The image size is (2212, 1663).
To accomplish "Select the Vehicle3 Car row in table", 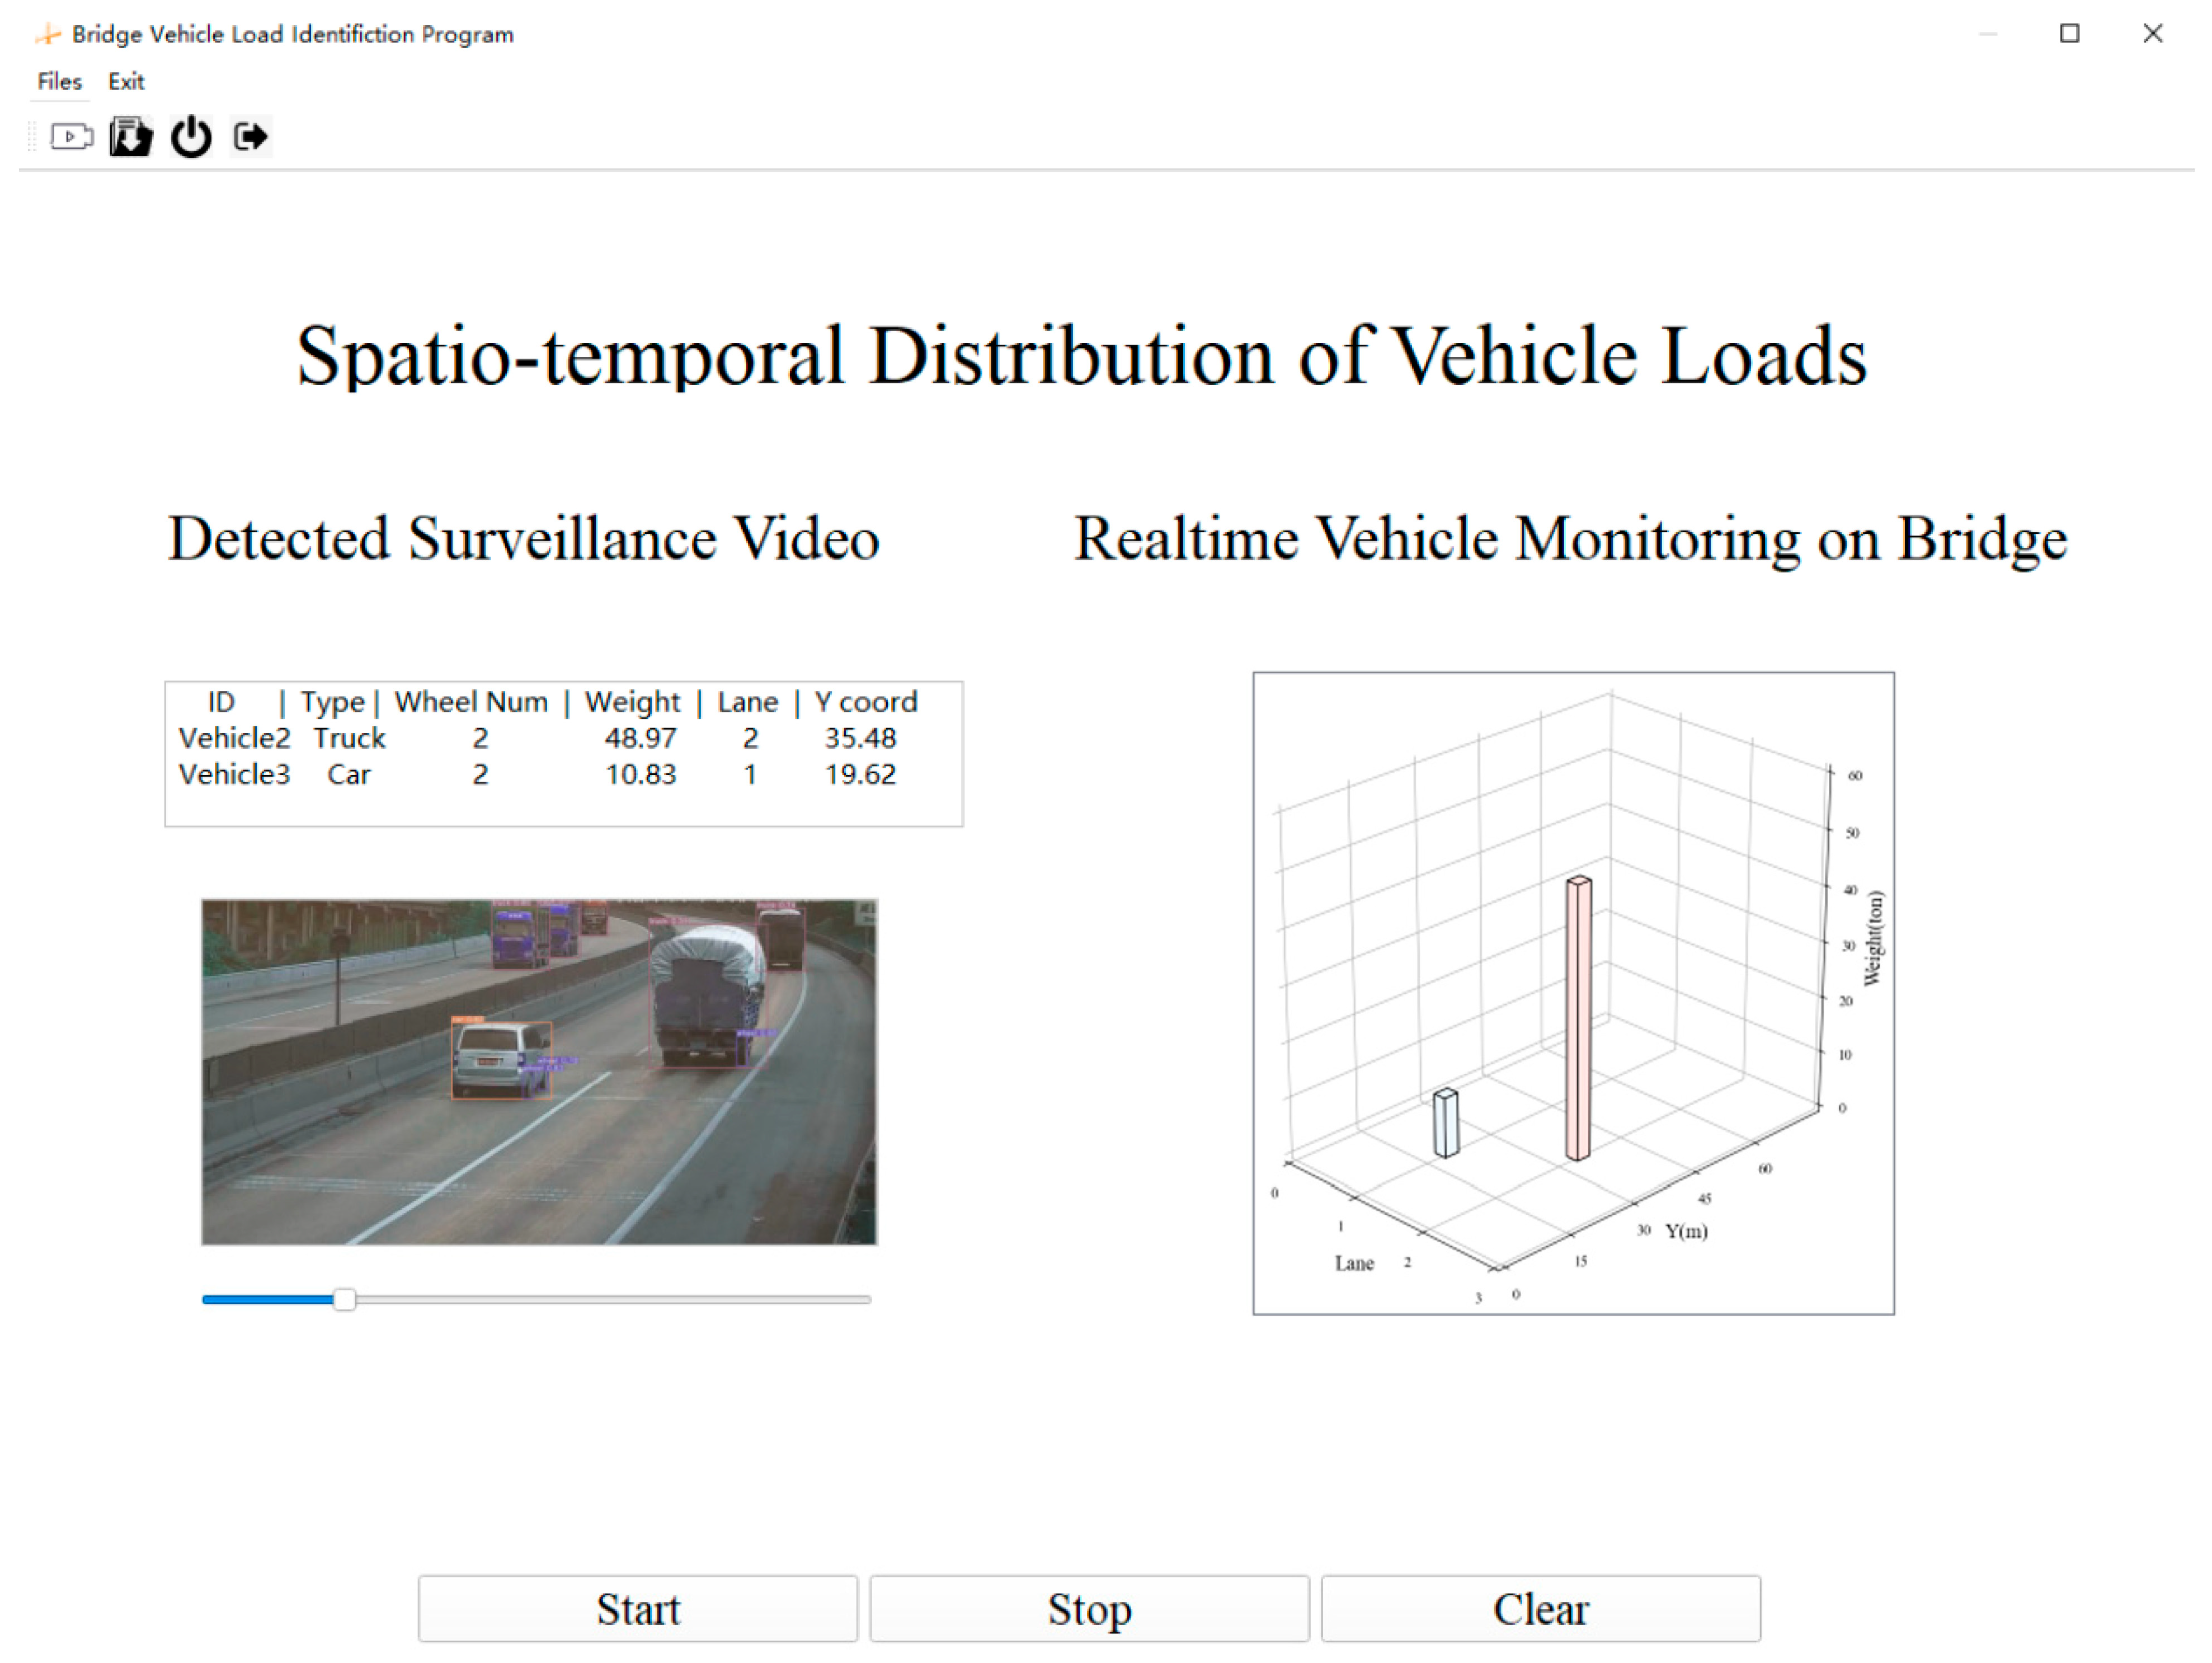I will 537,774.
